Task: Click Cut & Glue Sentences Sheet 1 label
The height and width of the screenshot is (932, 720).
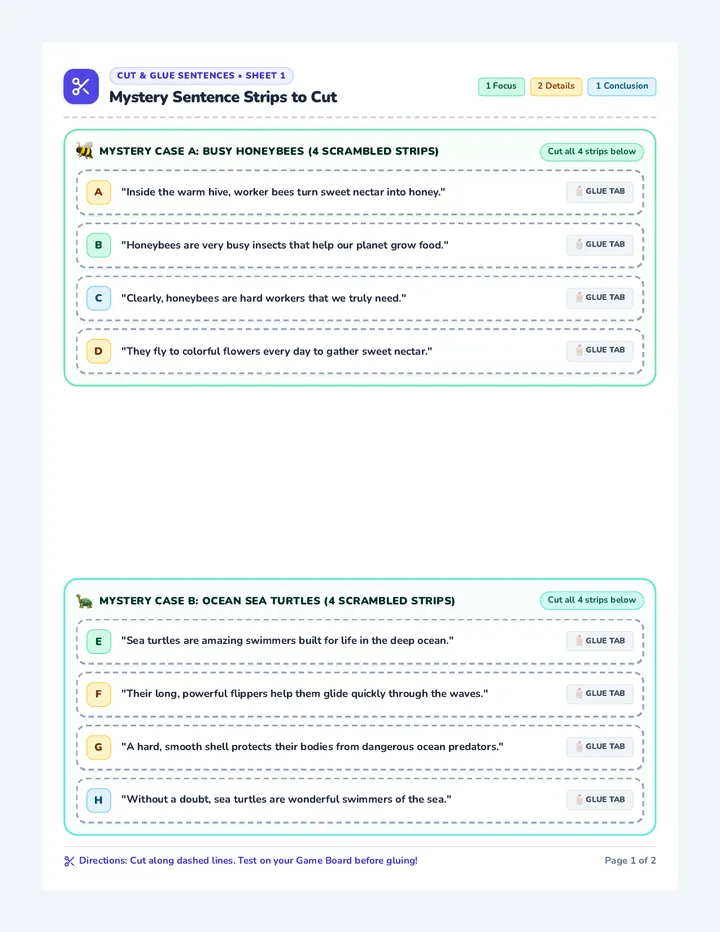Action: (201, 75)
